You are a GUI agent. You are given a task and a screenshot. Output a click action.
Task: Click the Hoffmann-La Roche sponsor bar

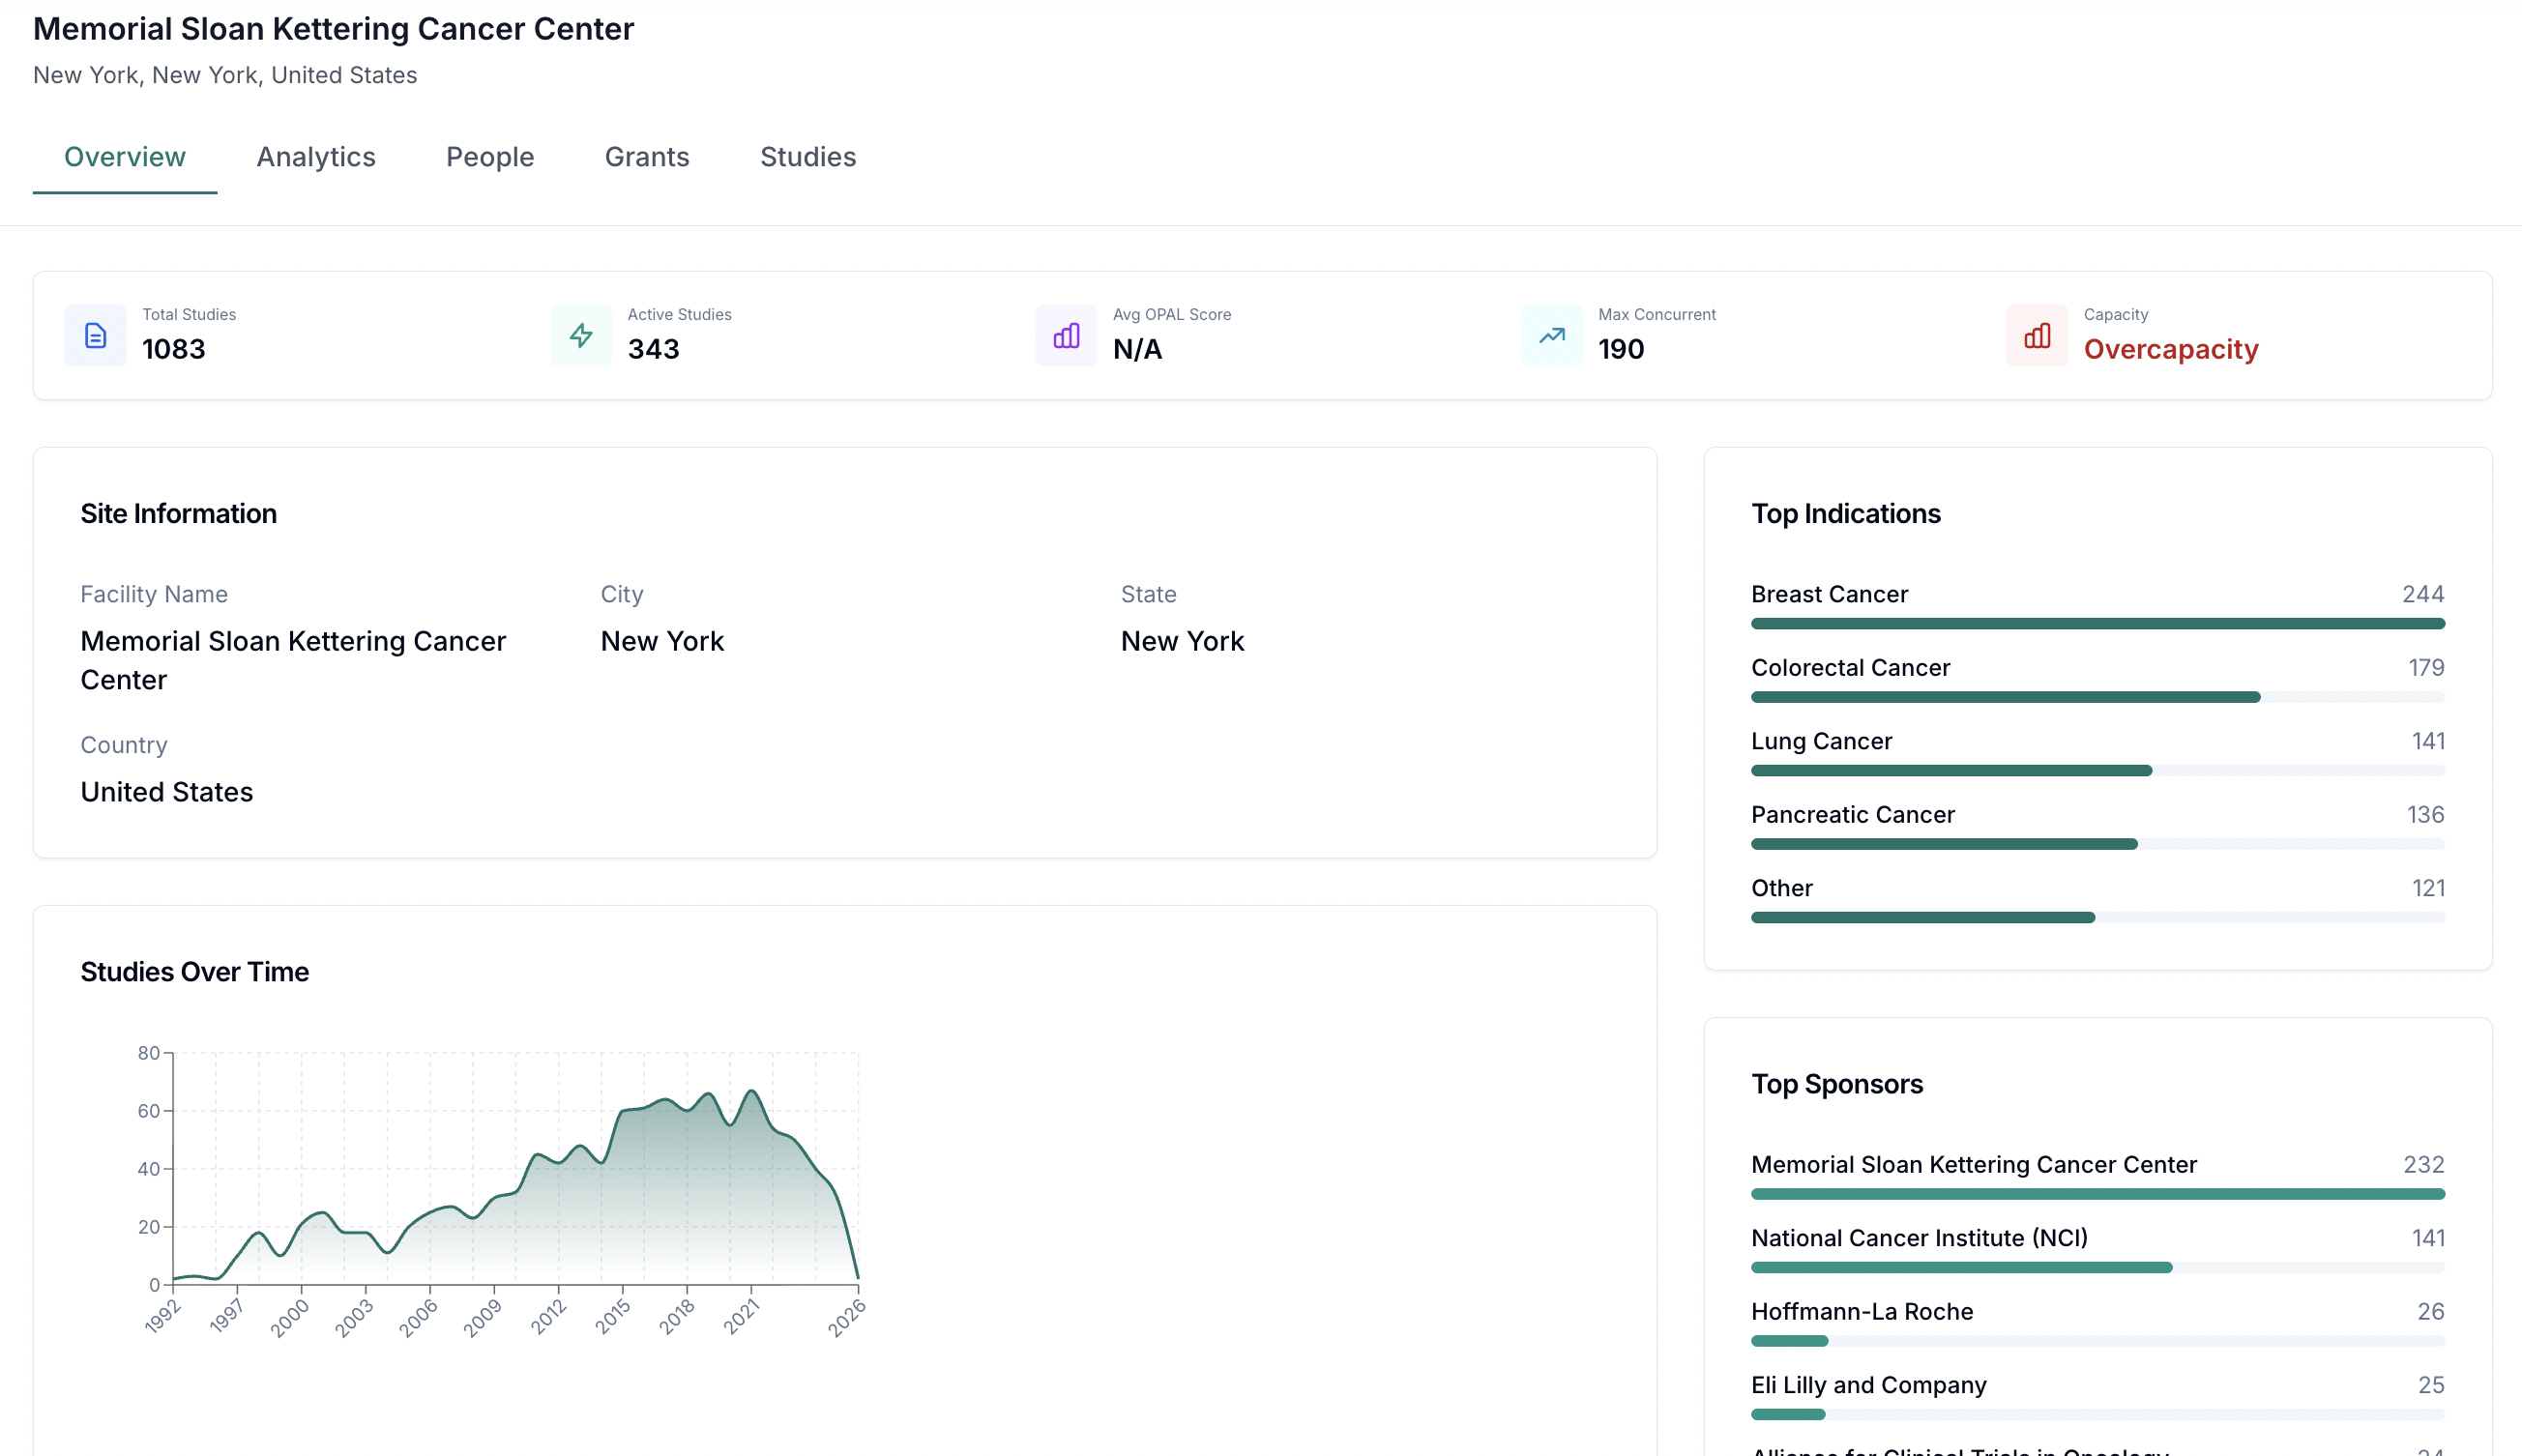[x=2097, y=1341]
